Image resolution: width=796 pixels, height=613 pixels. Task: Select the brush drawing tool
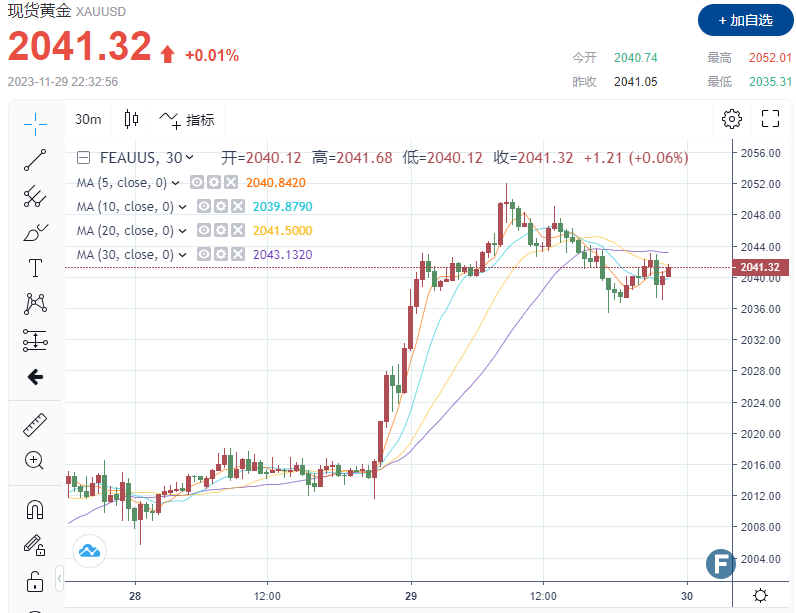(x=35, y=232)
